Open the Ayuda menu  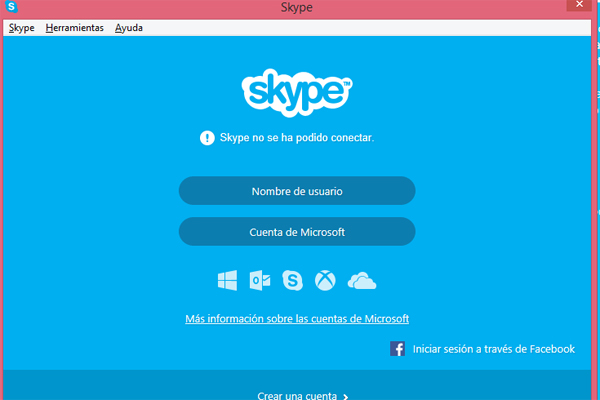pyautogui.click(x=129, y=28)
